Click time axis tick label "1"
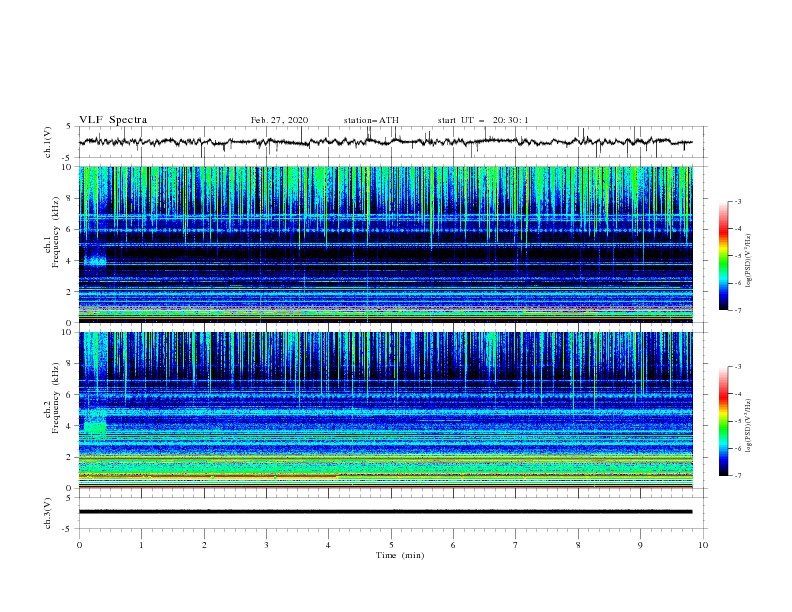 (x=141, y=545)
